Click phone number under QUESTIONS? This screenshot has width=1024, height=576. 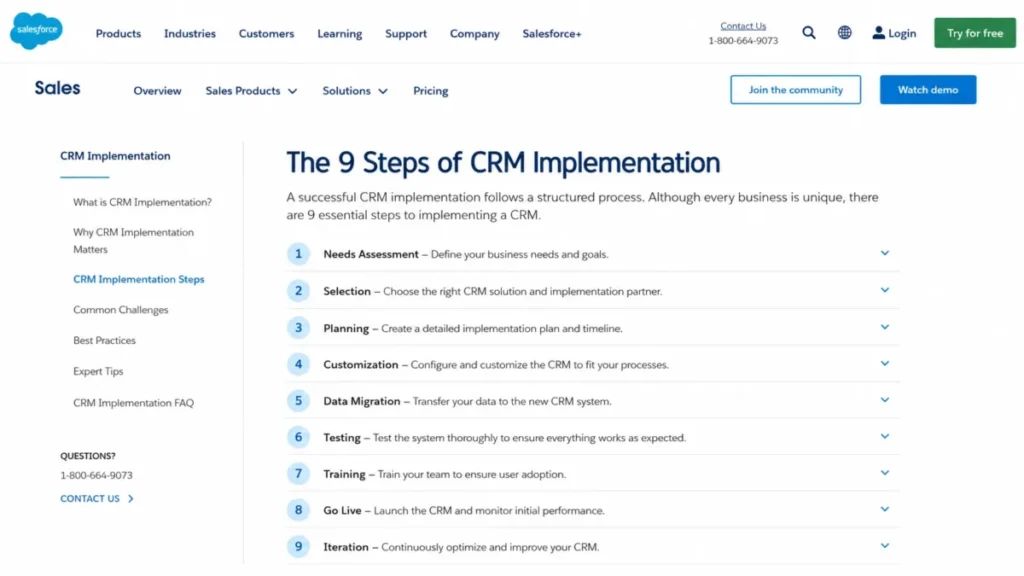pos(96,475)
